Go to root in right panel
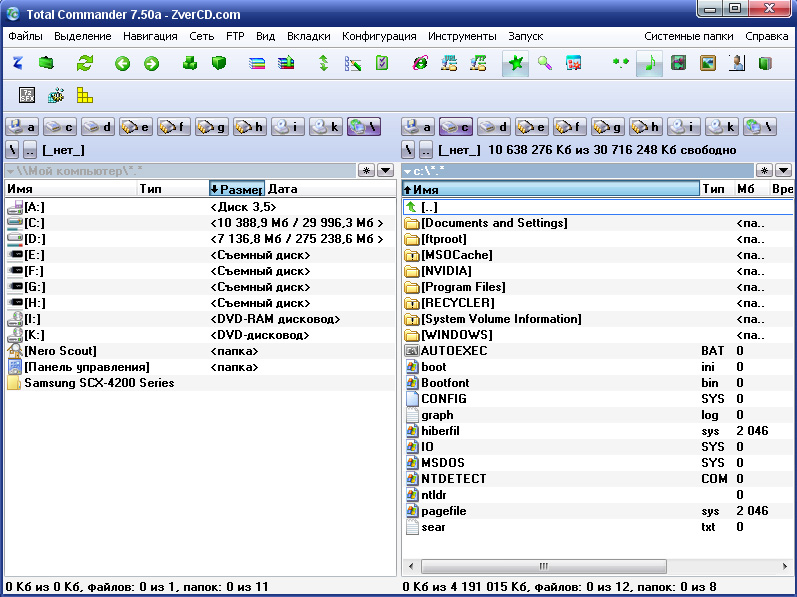This screenshot has height=597, width=797. [x=408, y=150]
